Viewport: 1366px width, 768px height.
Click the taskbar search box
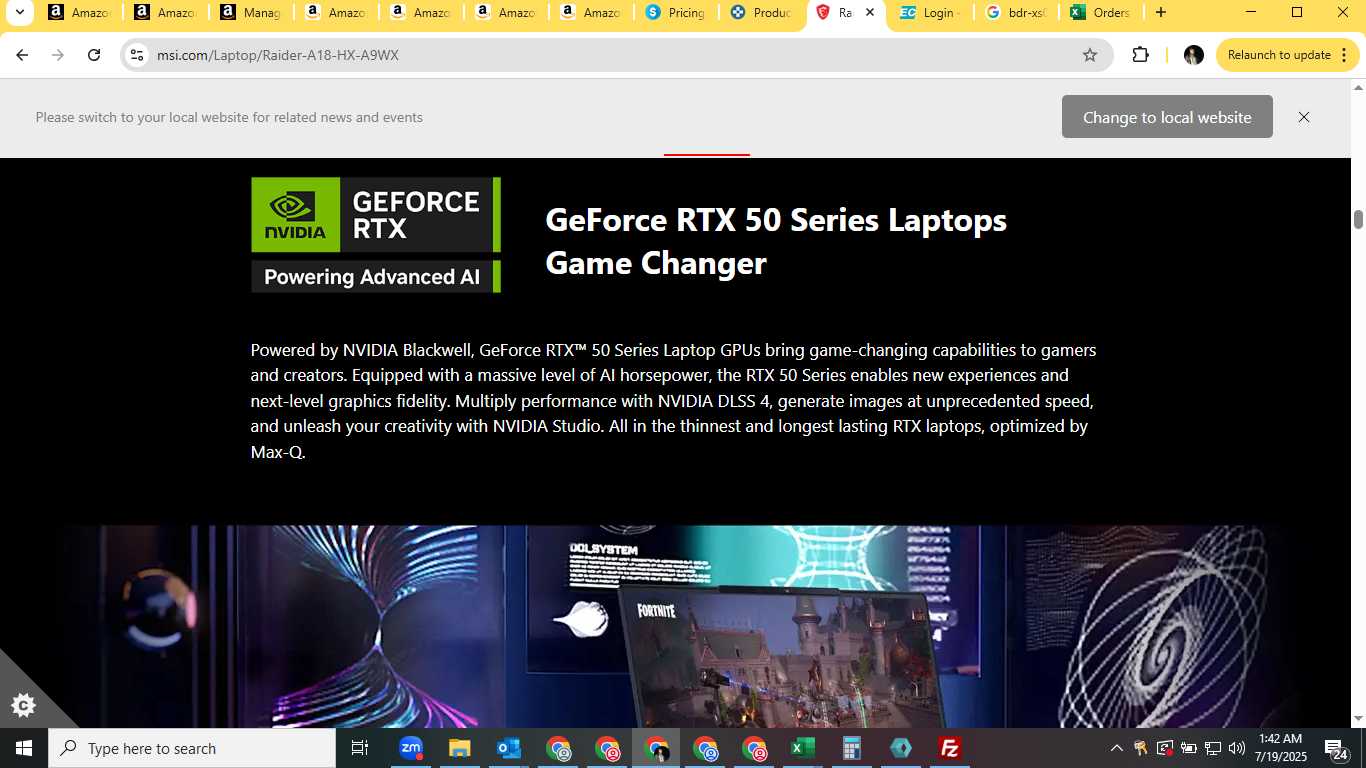[192, 748]
